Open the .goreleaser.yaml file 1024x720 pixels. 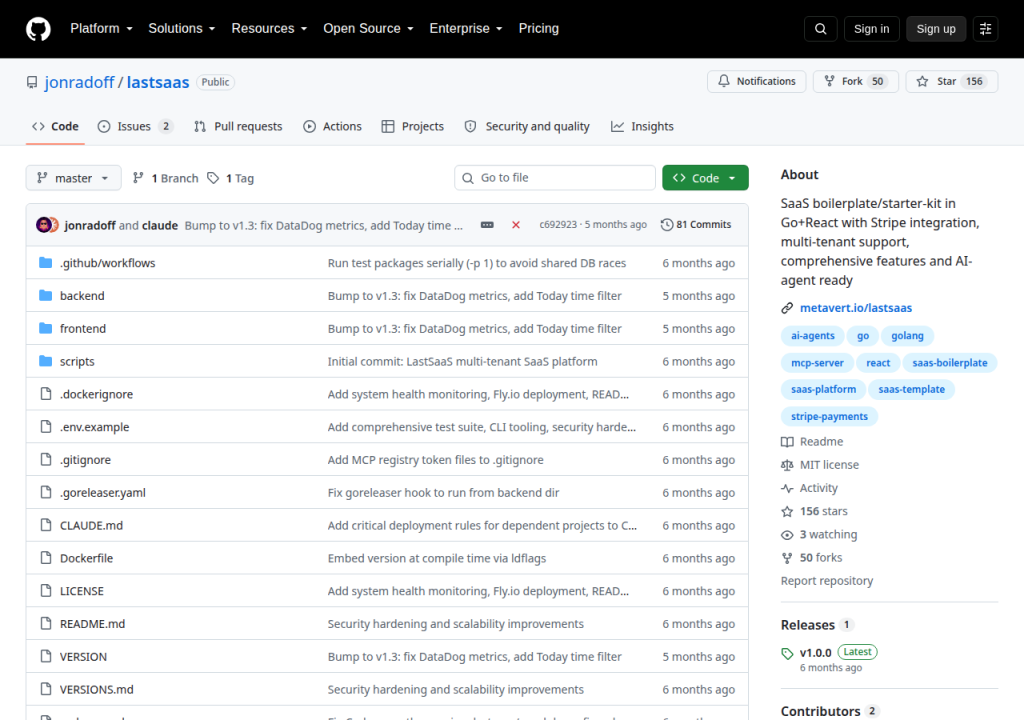point(103,493)
